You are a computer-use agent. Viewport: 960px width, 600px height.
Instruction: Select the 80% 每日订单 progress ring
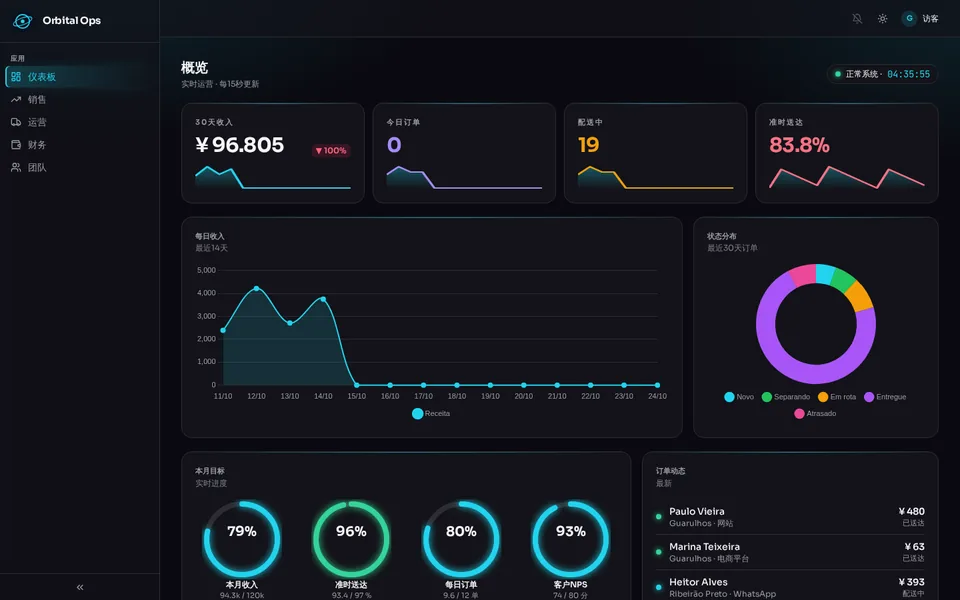click(x=461, y=539)
